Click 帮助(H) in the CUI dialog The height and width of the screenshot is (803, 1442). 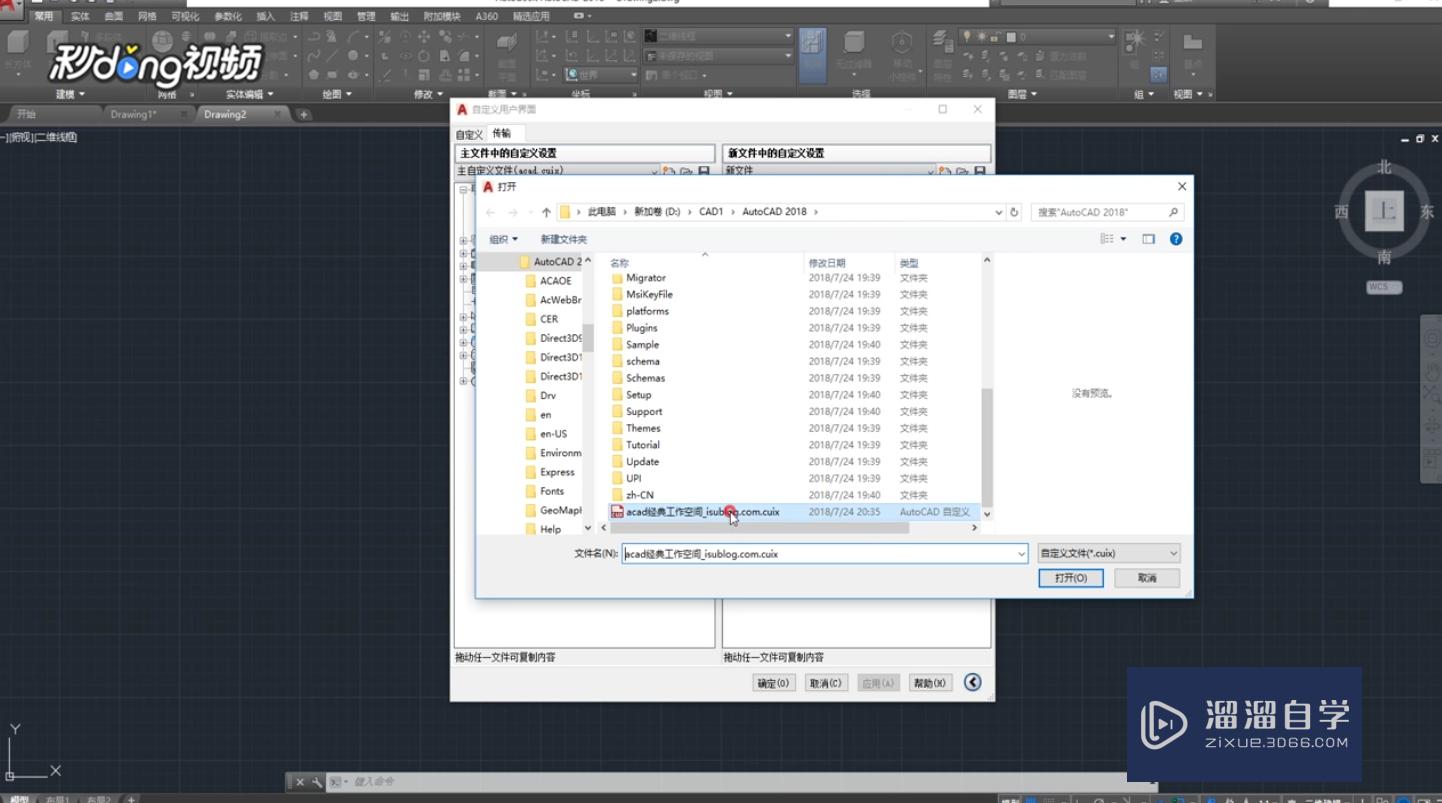coord(929,683)
